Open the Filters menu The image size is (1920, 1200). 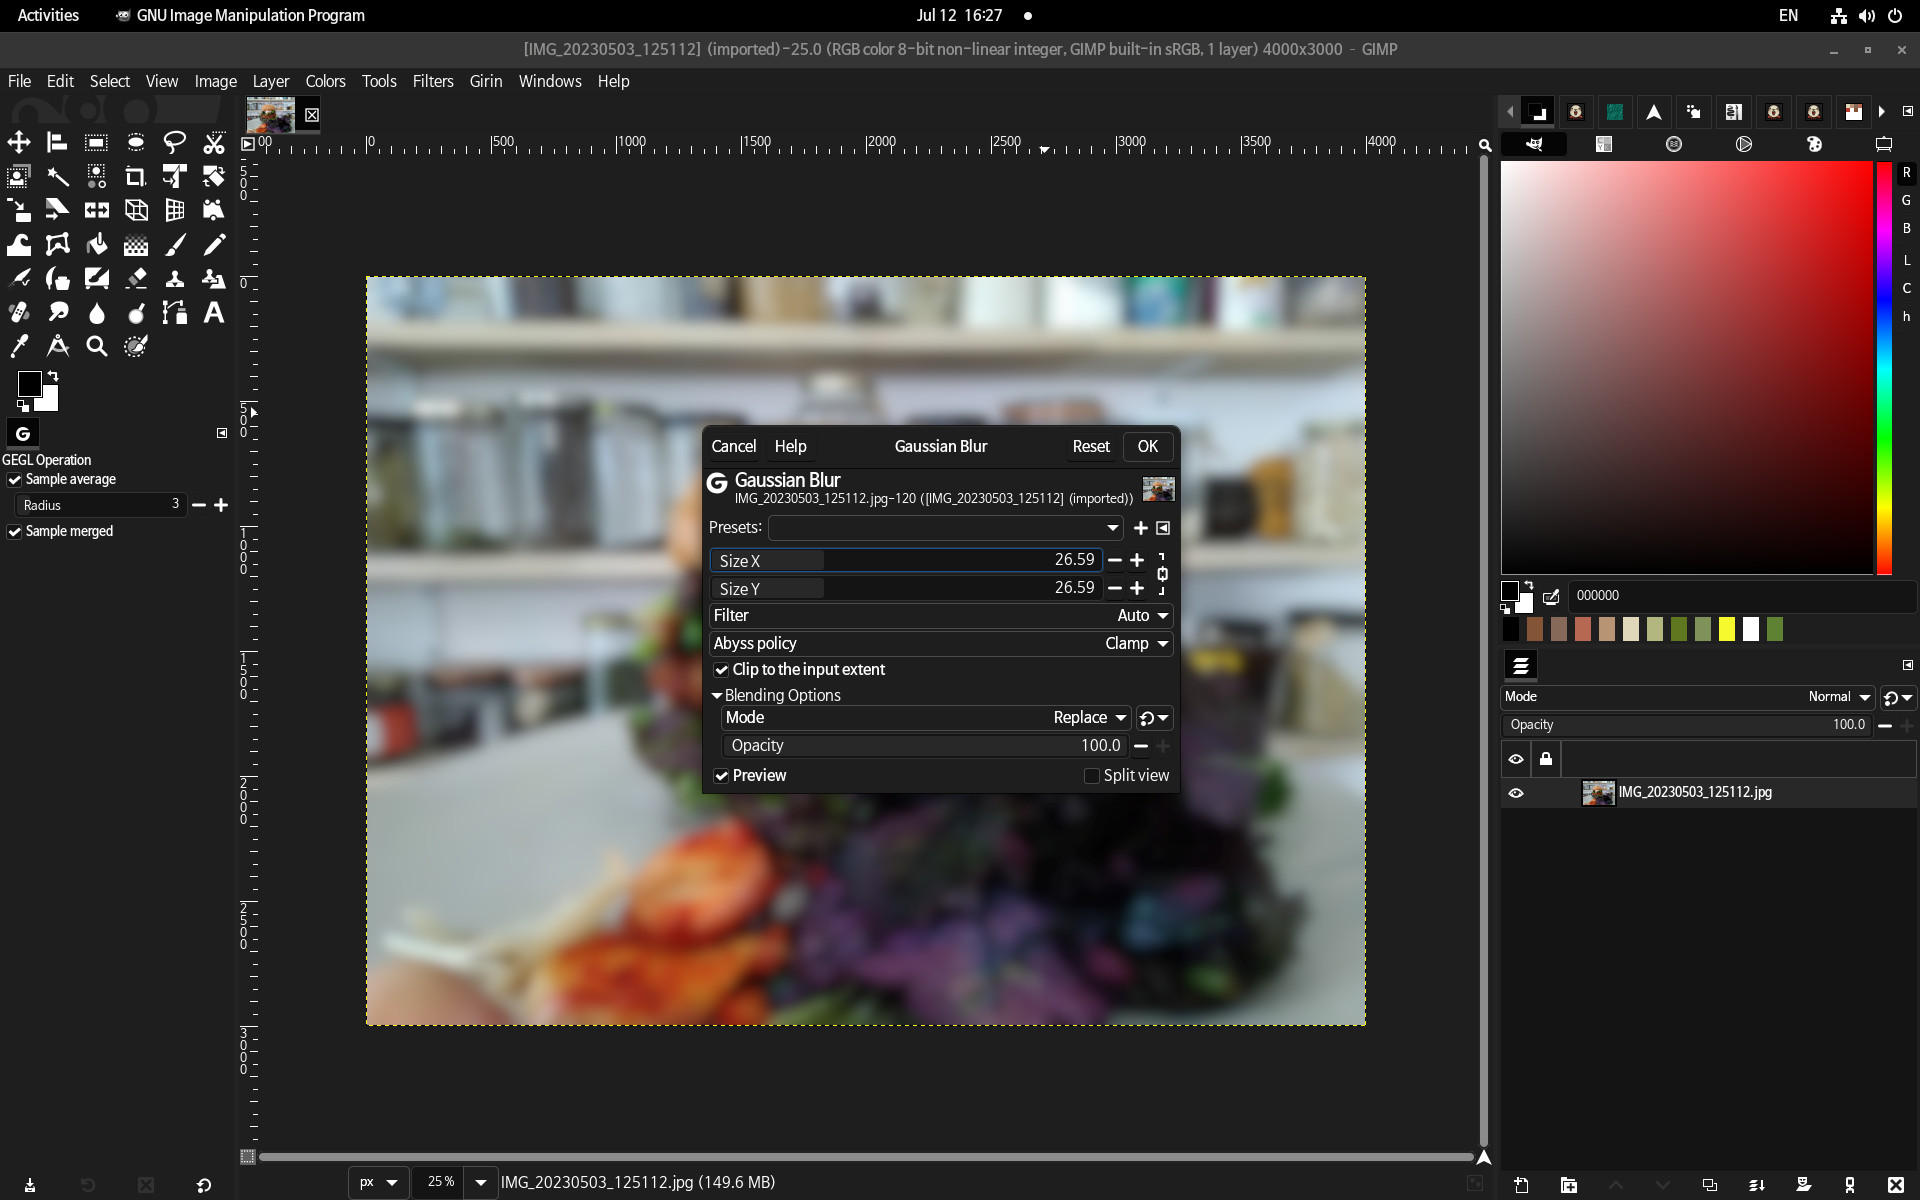pos(432,81)
